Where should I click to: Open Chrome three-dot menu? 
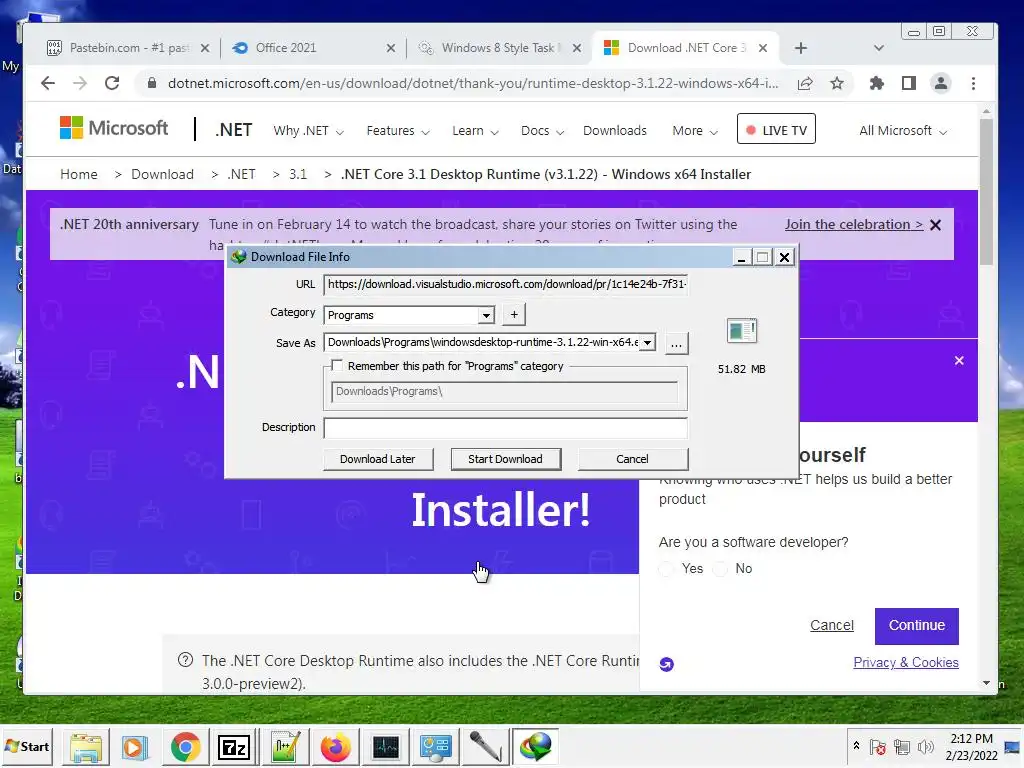pyautogui.click(x=973, y=83)
